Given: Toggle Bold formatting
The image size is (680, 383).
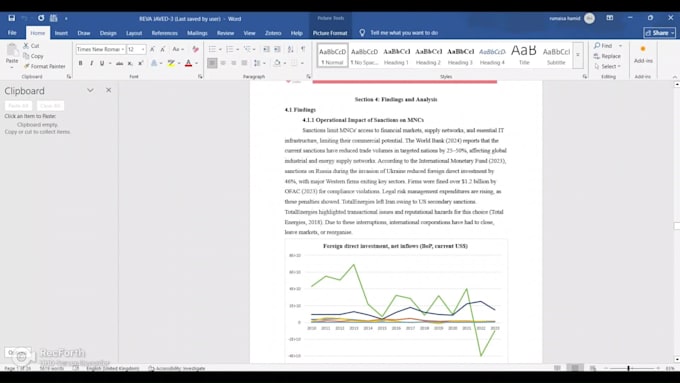Looking at the screenshot, I should click(x=80, y=63).
